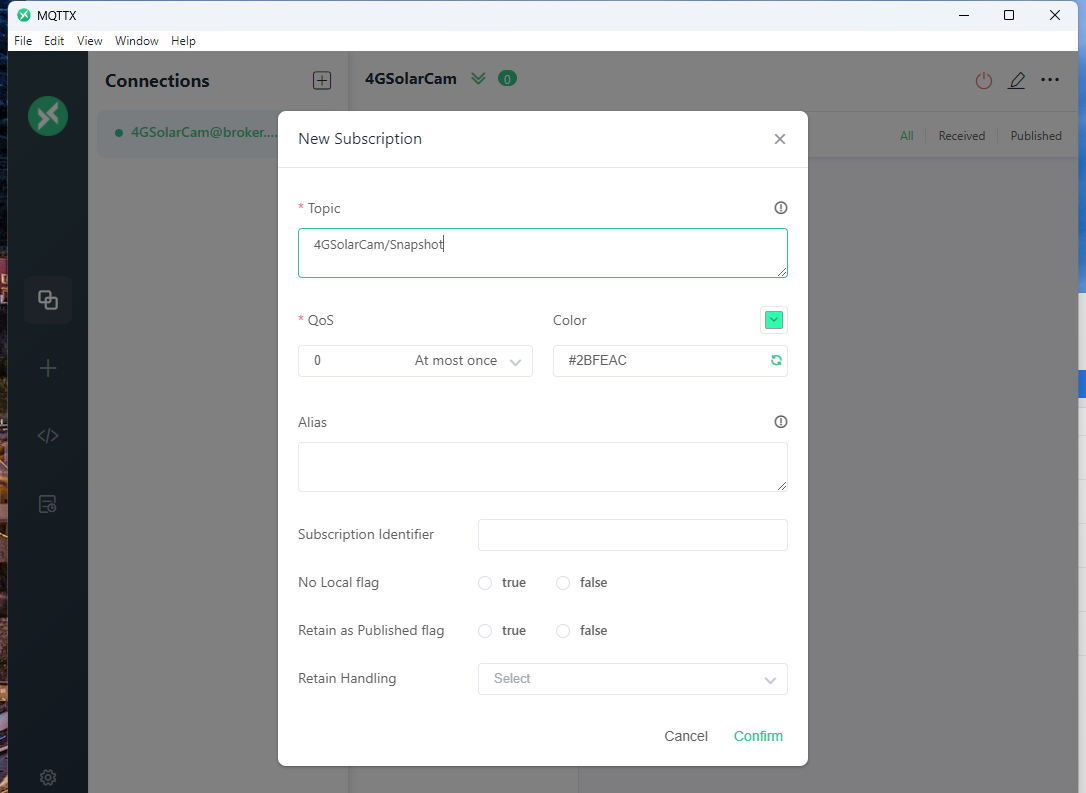This screenshot has width=1086, height=793.
Task: Open the File menu
Action: click(x=23, y=41)
